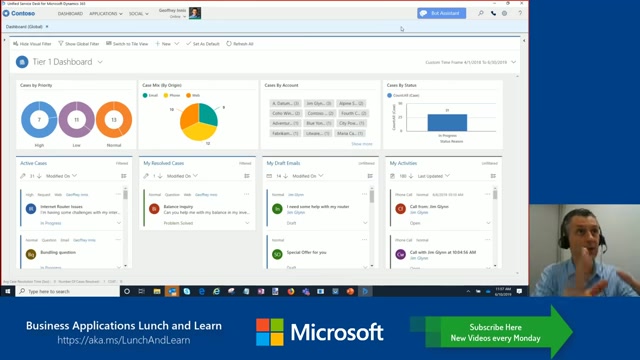The image size is (640, 360).
Task: Click the help question mark icon
Action: pos(520,13)
